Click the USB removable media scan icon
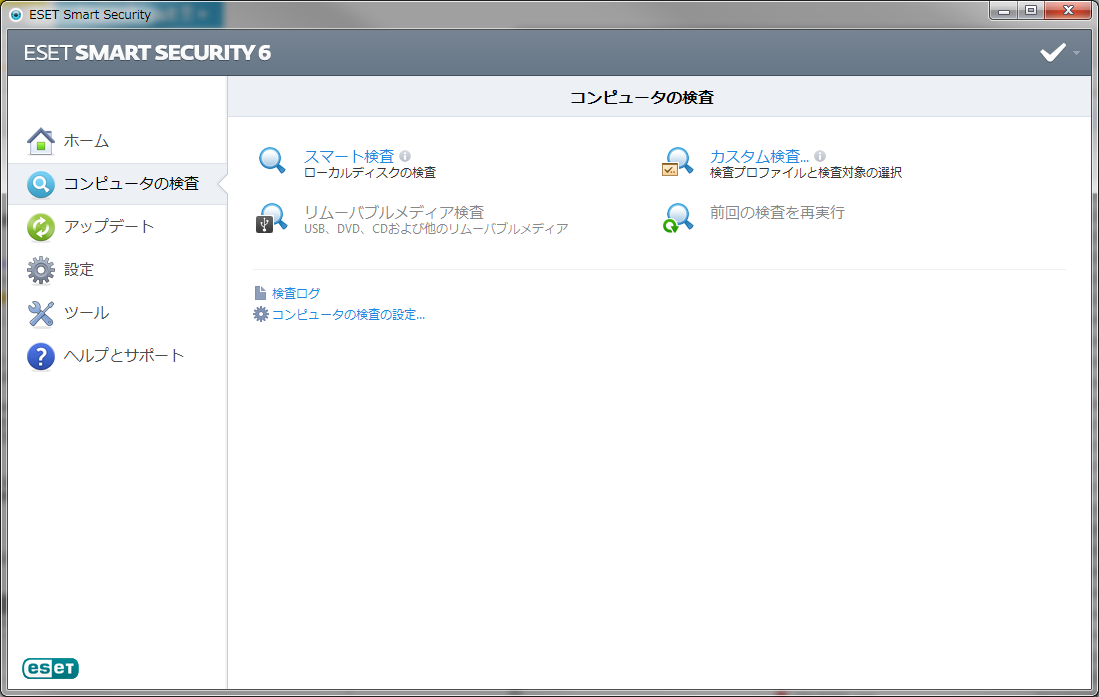This screenshot has height=697, width=1099. 271,218
